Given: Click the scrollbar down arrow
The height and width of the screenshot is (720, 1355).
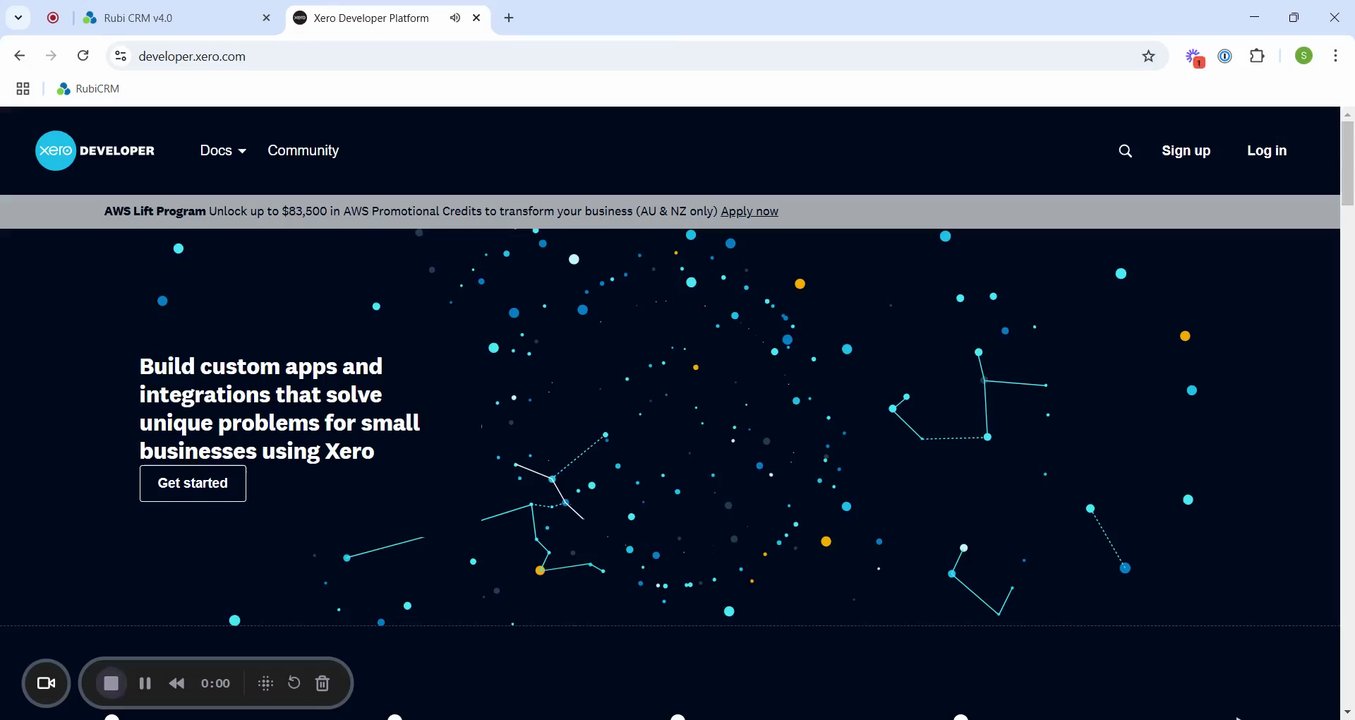Looking at the screenshot, I should (1347, 713).
